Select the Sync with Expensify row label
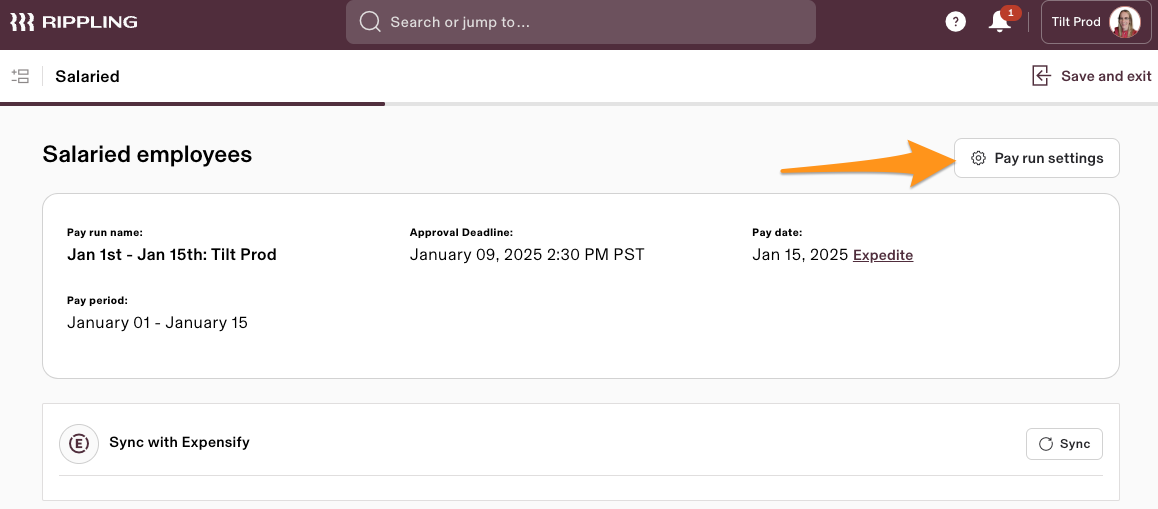This screenshot has height=509, width=1158. click(x=179, y=442)
